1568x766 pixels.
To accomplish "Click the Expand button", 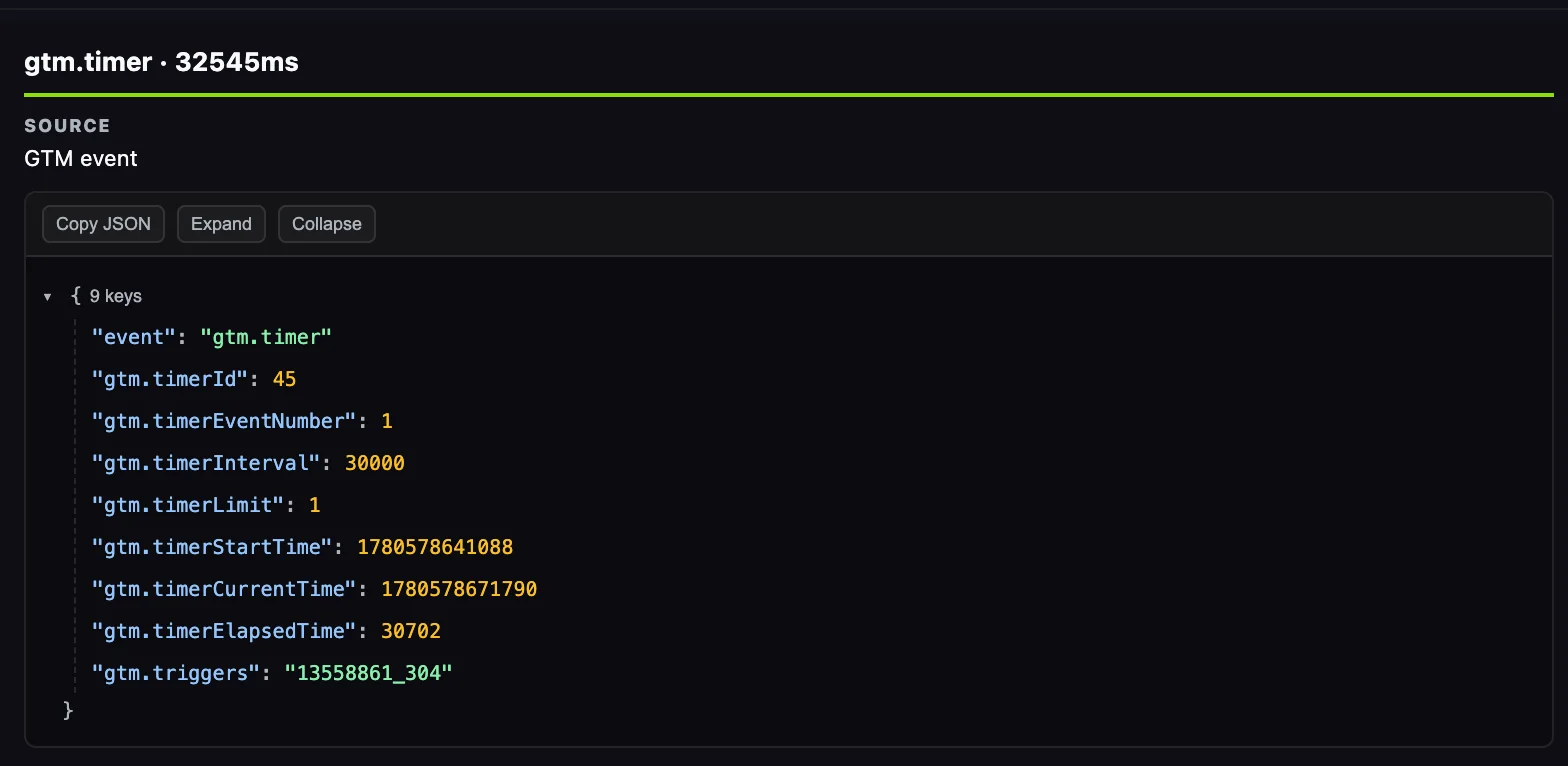I will point(221,224).
